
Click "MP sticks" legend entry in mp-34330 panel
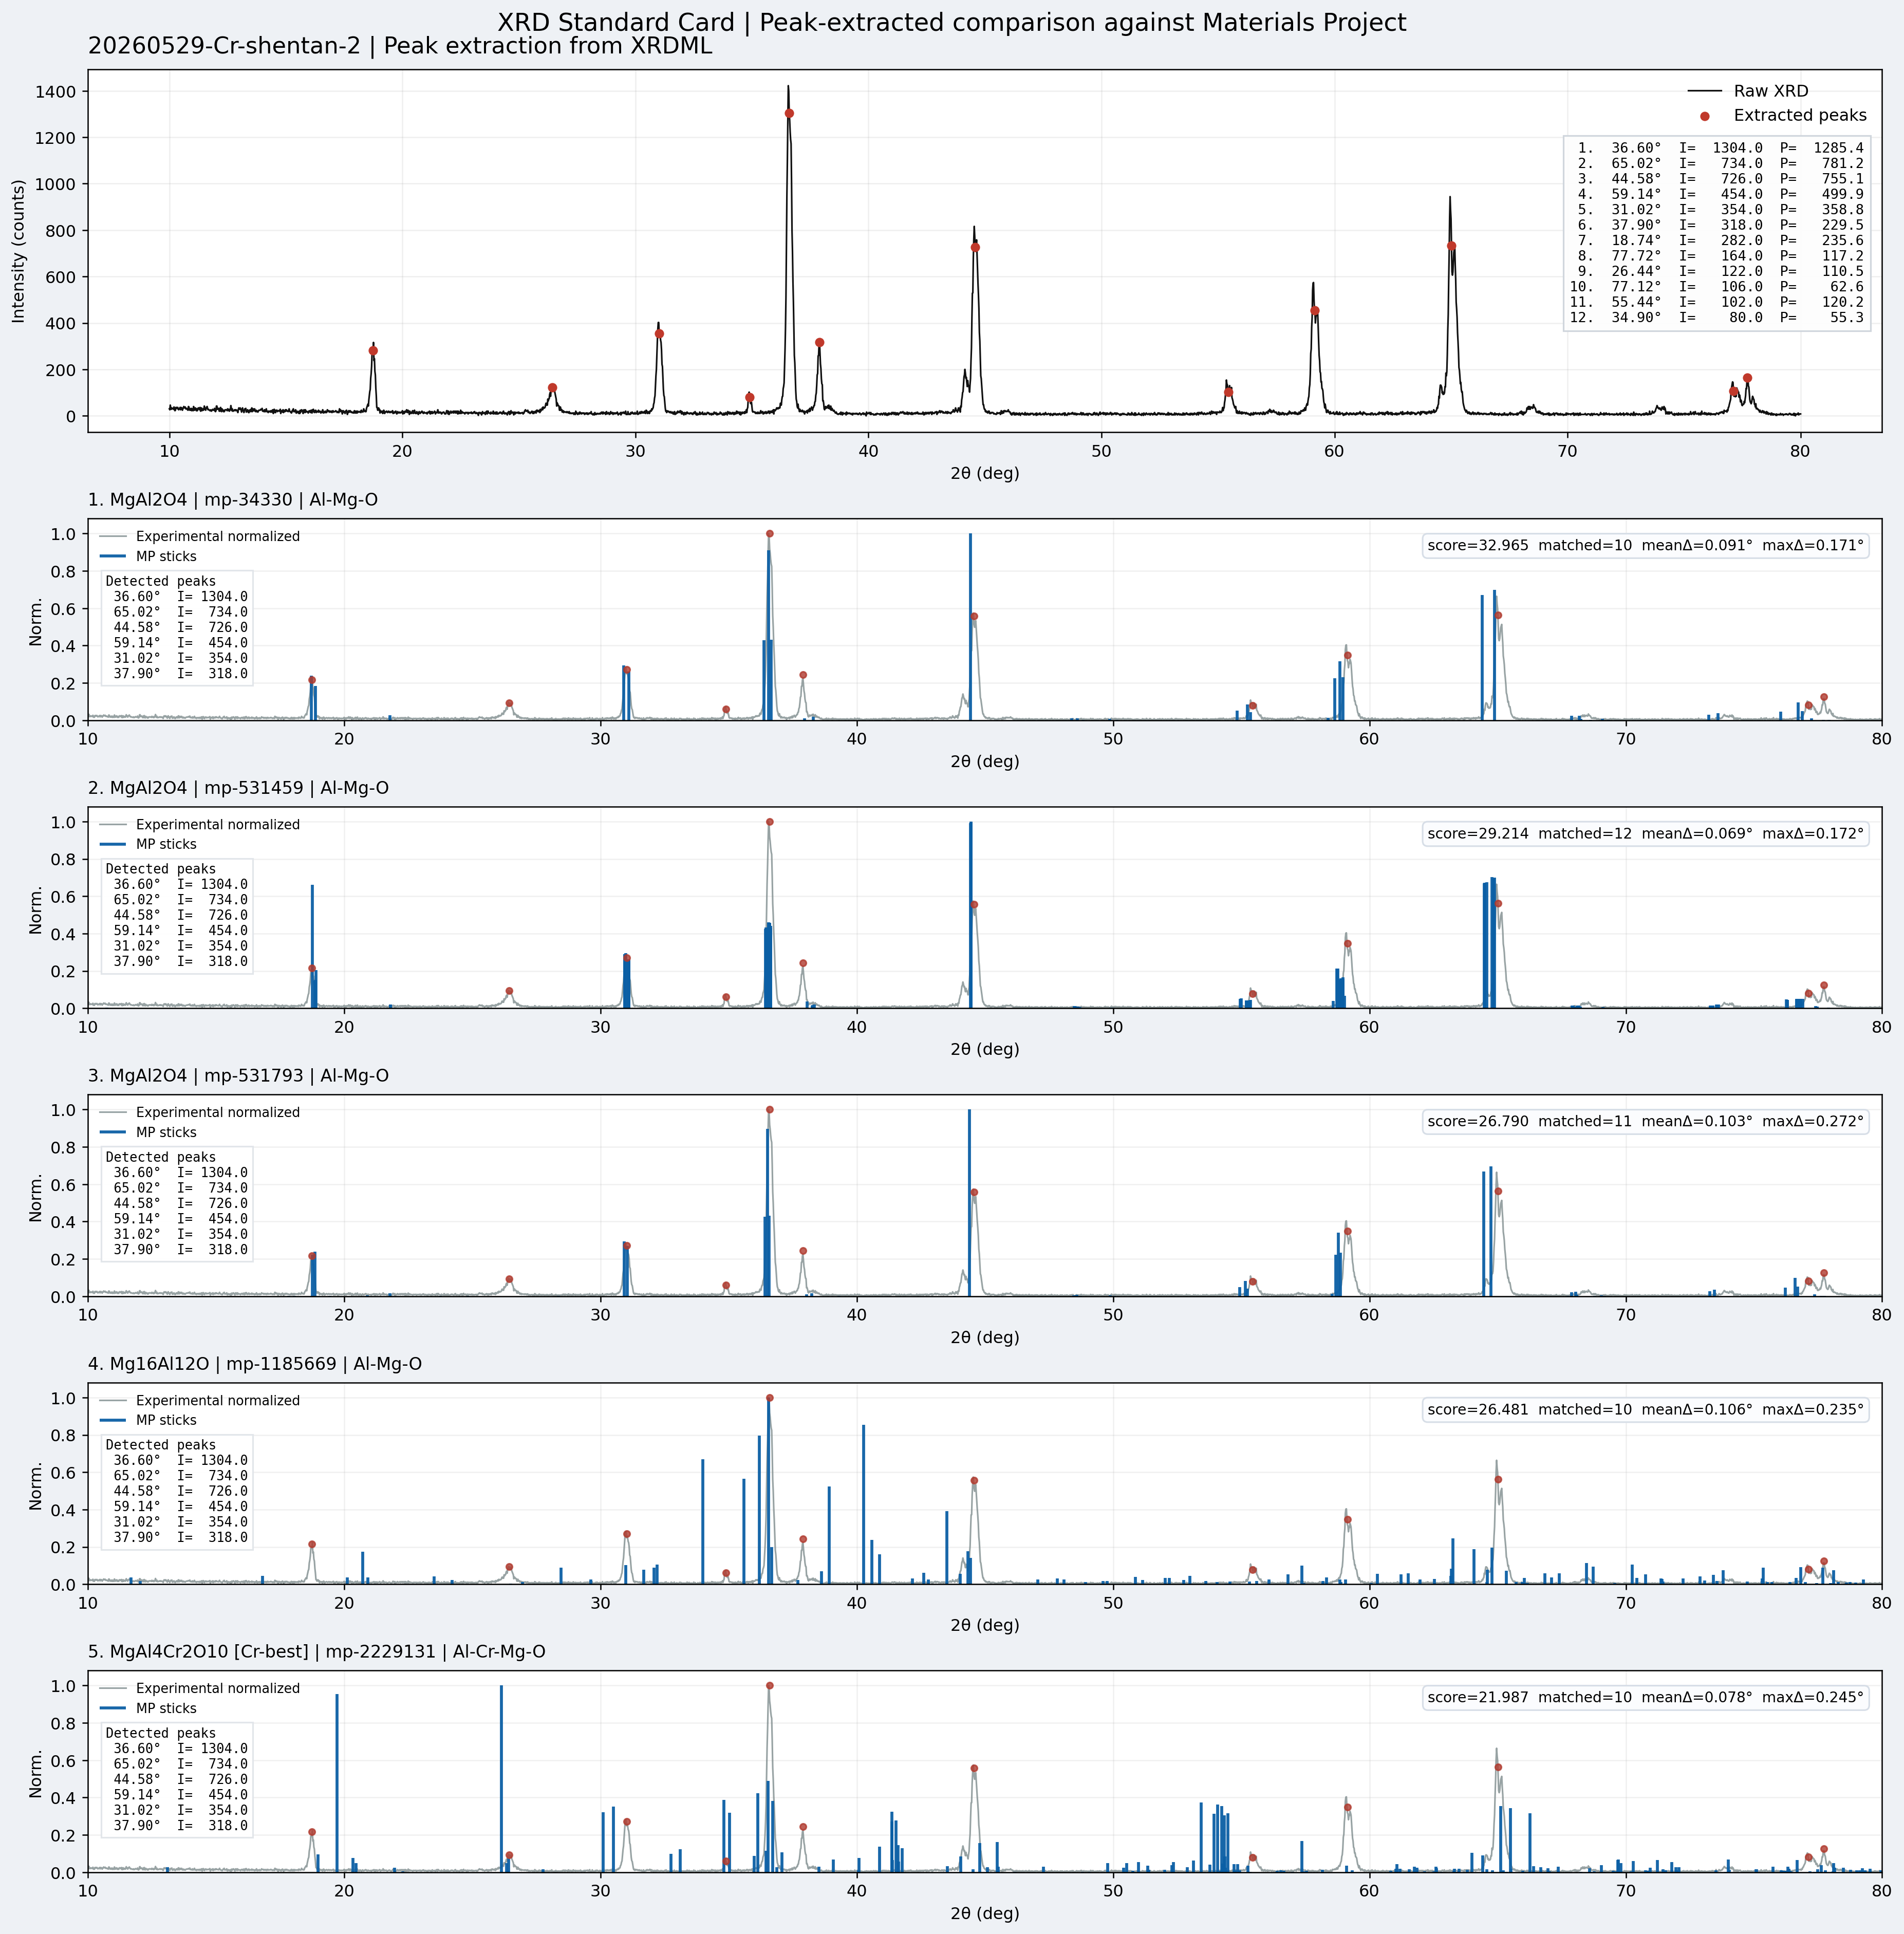coord(148,557)
